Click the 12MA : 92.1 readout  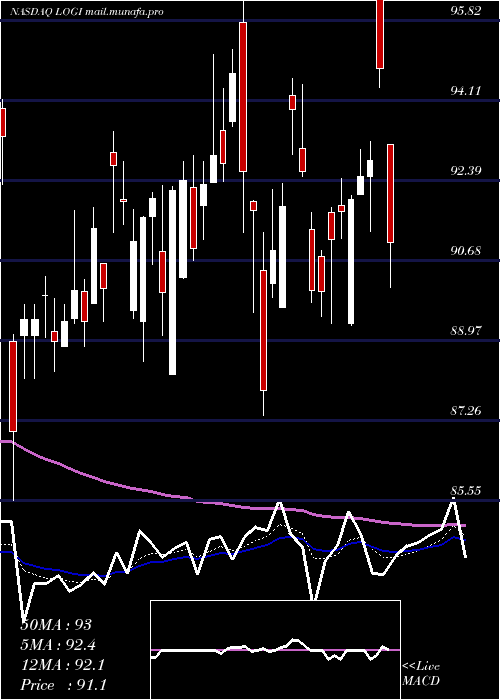click(x=62, y=665)
